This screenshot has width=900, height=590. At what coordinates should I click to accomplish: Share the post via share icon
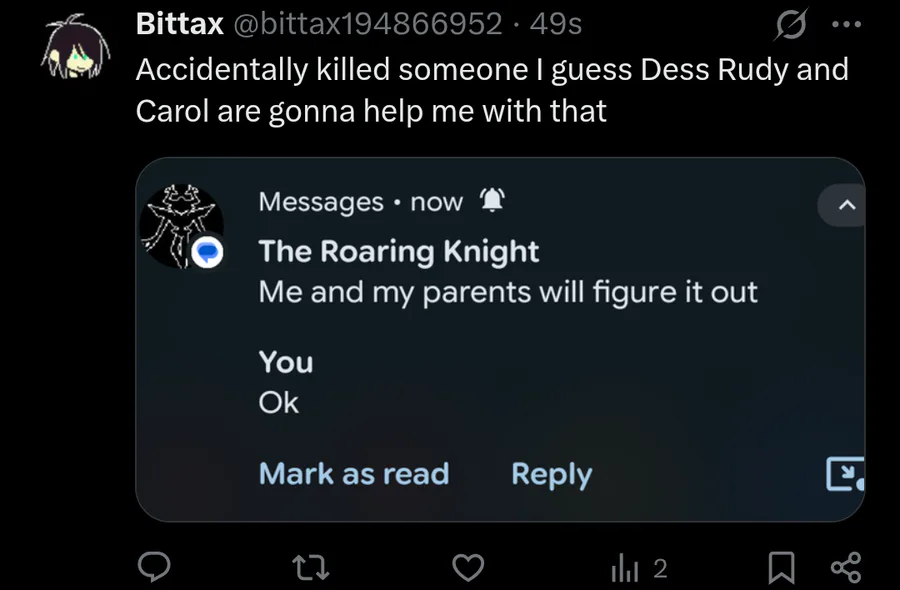(846, 568)
